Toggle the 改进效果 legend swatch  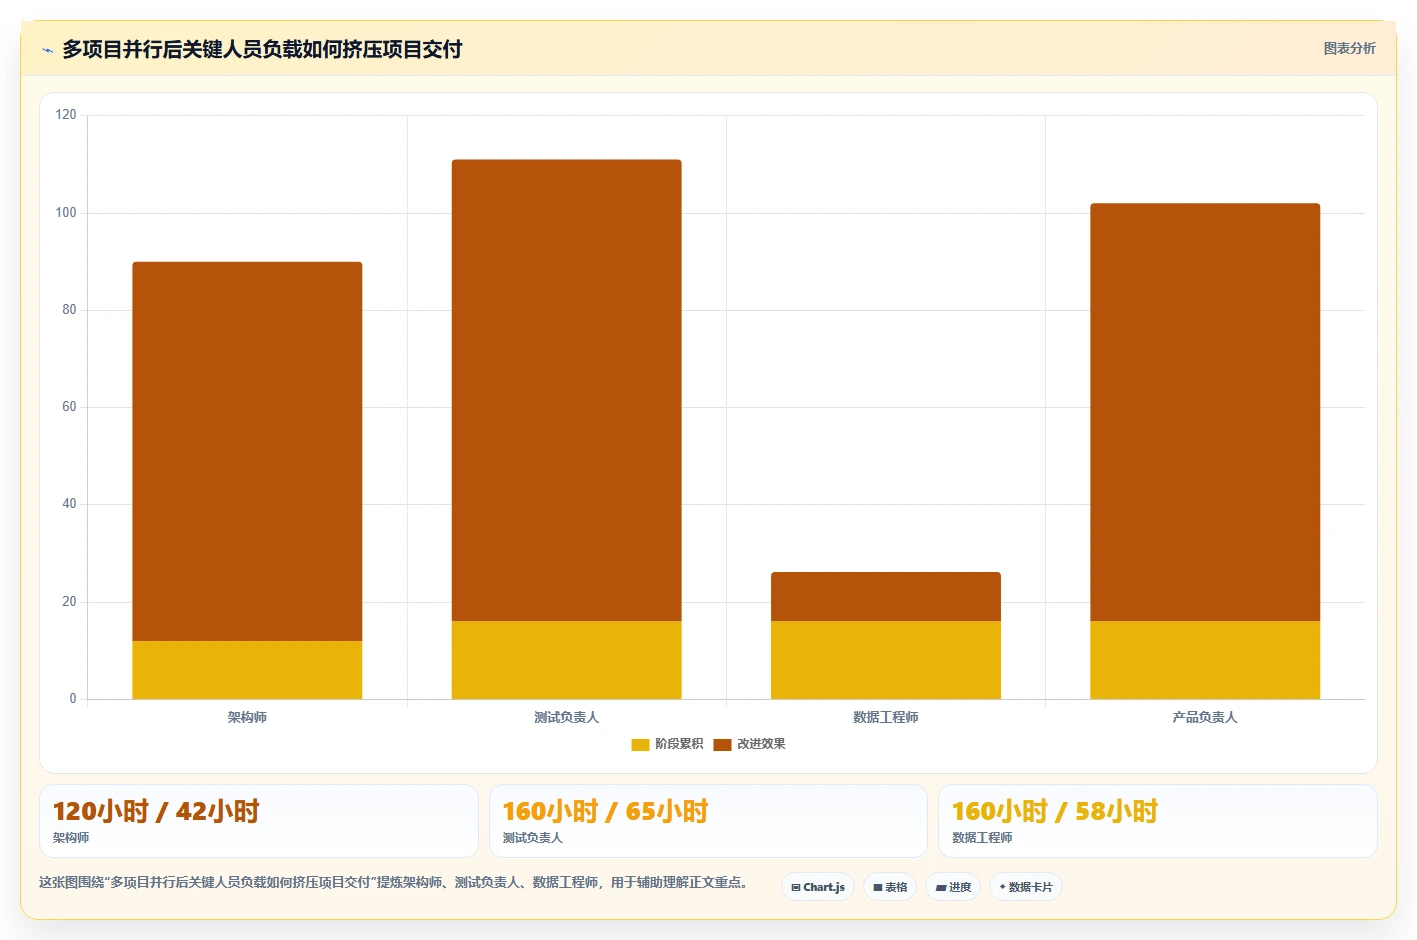[x=722, y=745]
